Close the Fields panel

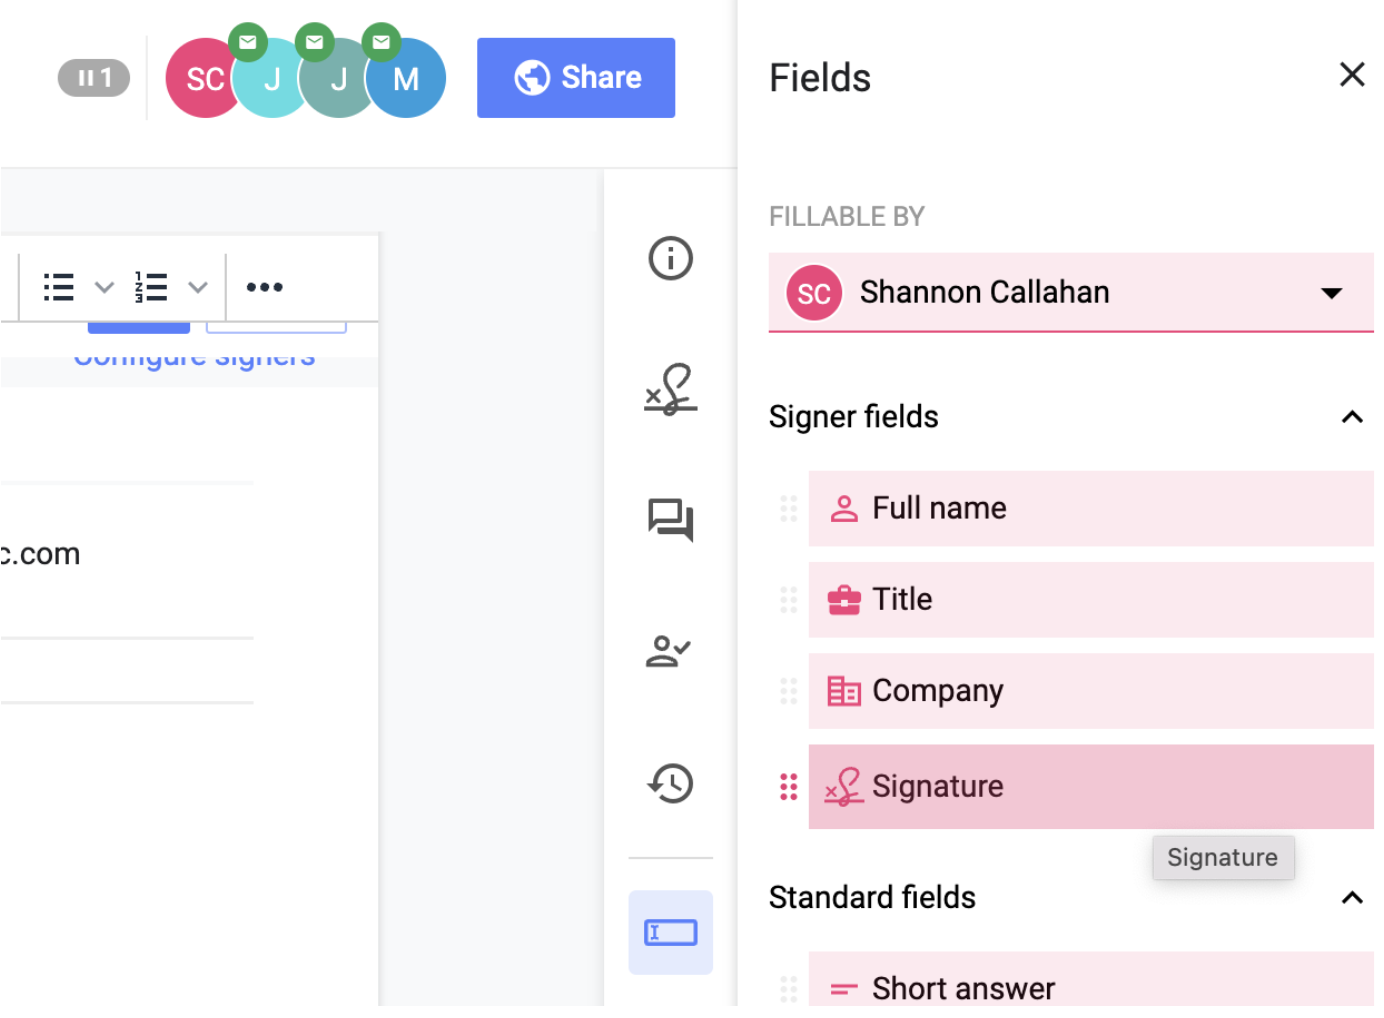(x=1352, y=75)
